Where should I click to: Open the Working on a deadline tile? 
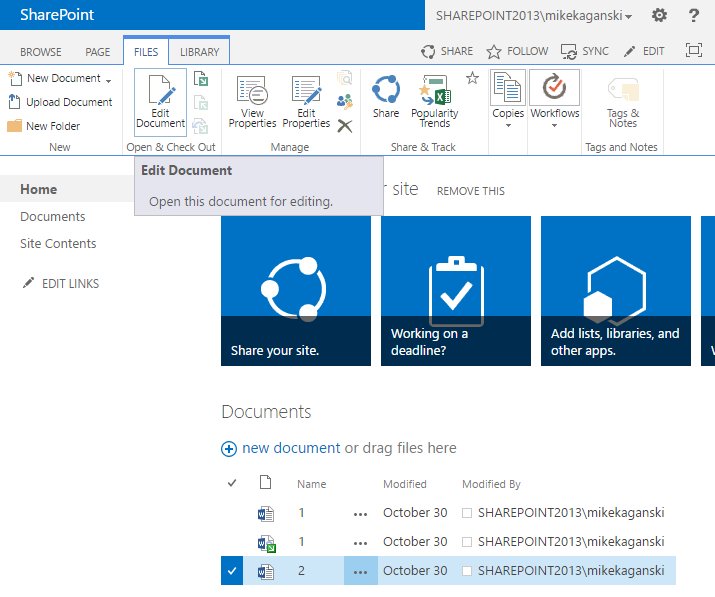[456, 291]
